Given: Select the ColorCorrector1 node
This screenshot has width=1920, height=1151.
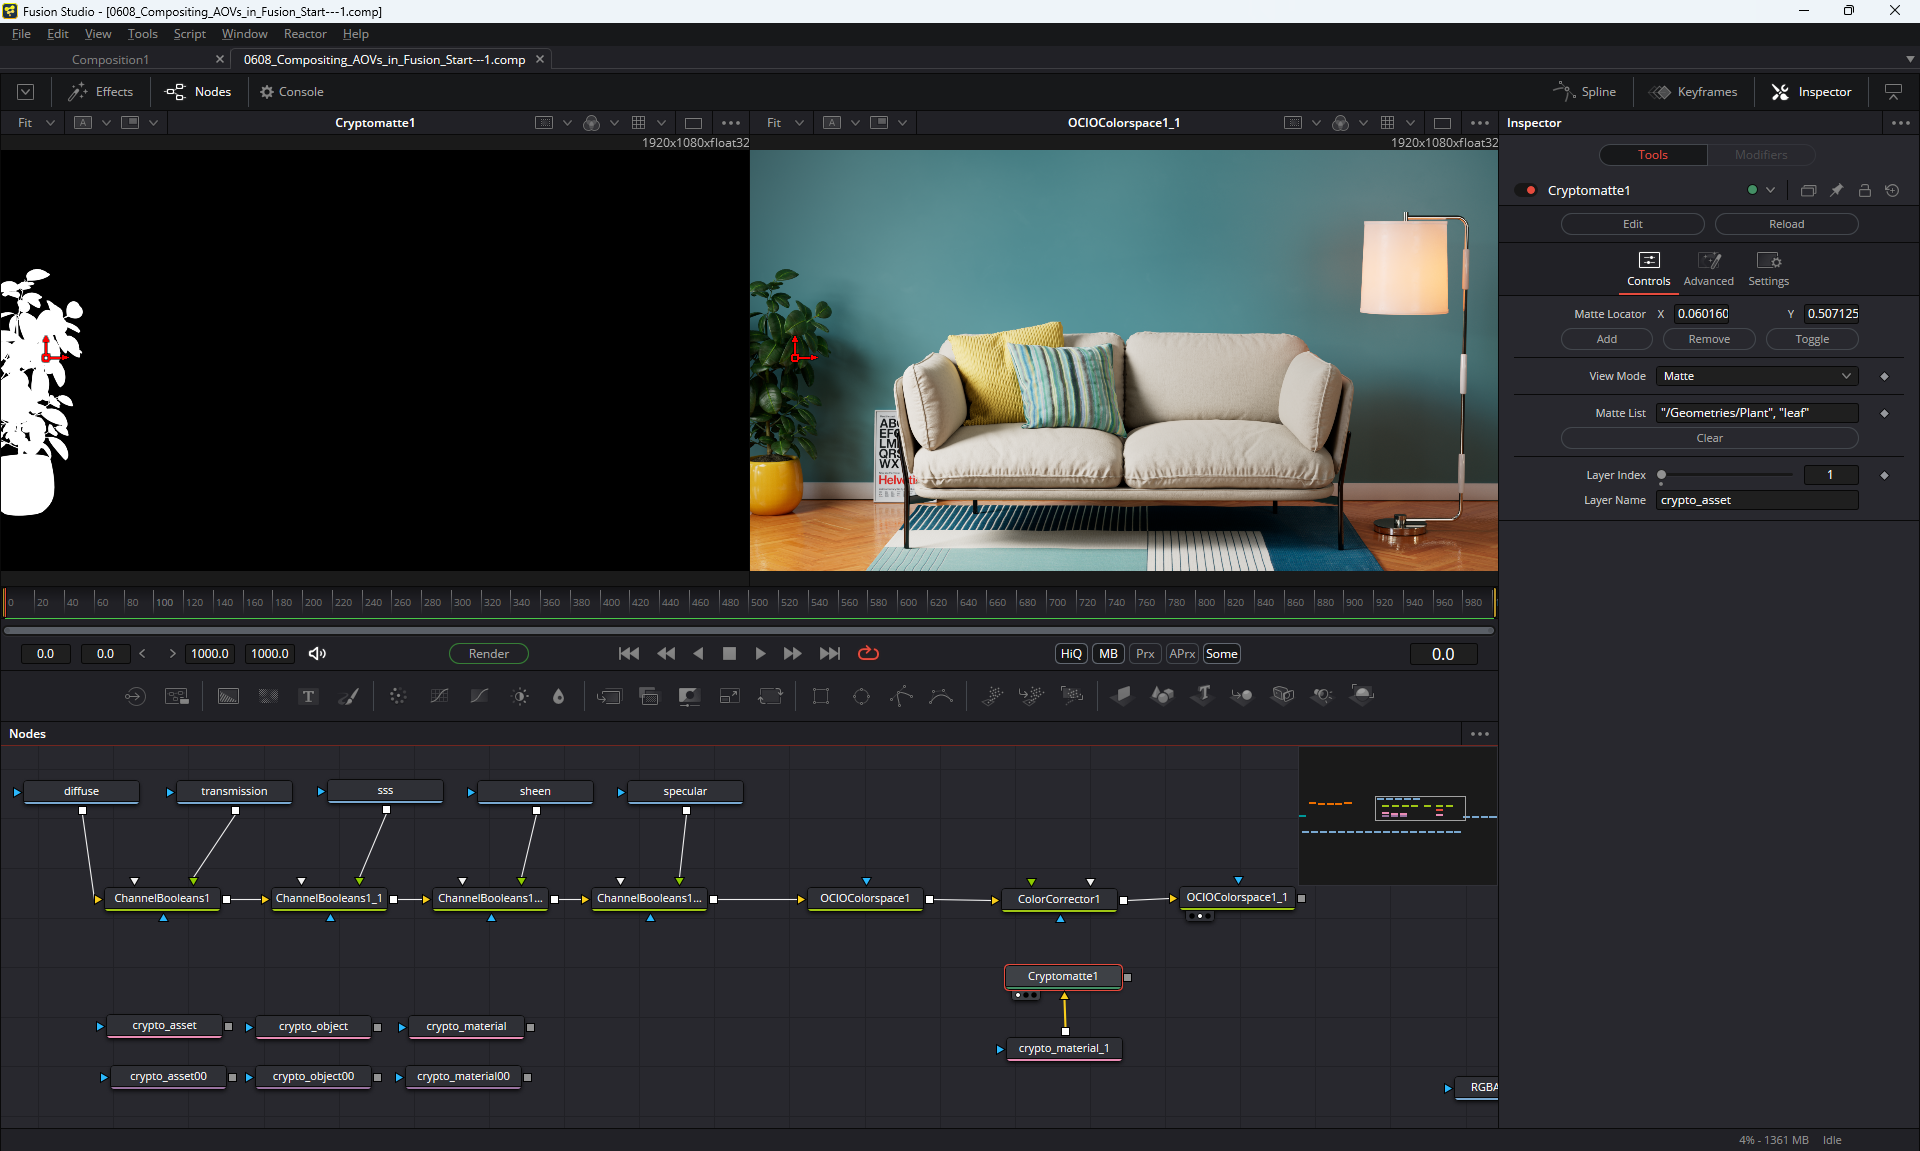Looking at the screenshot, I should point(1058,899).
